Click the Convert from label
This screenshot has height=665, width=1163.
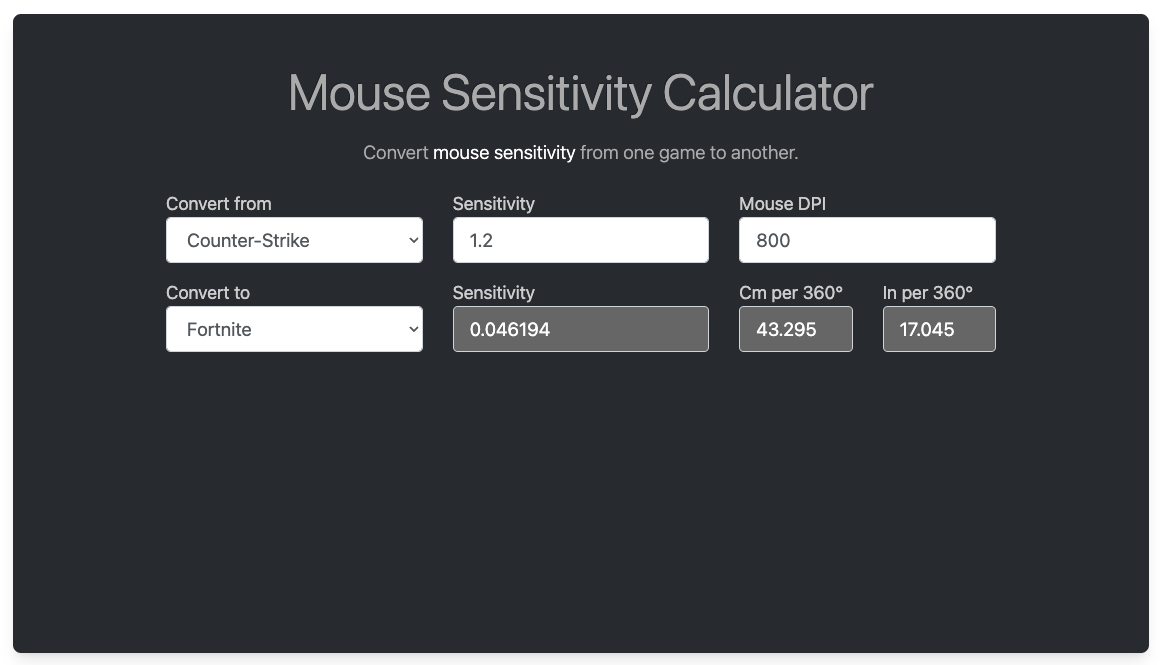click(219, 204)
